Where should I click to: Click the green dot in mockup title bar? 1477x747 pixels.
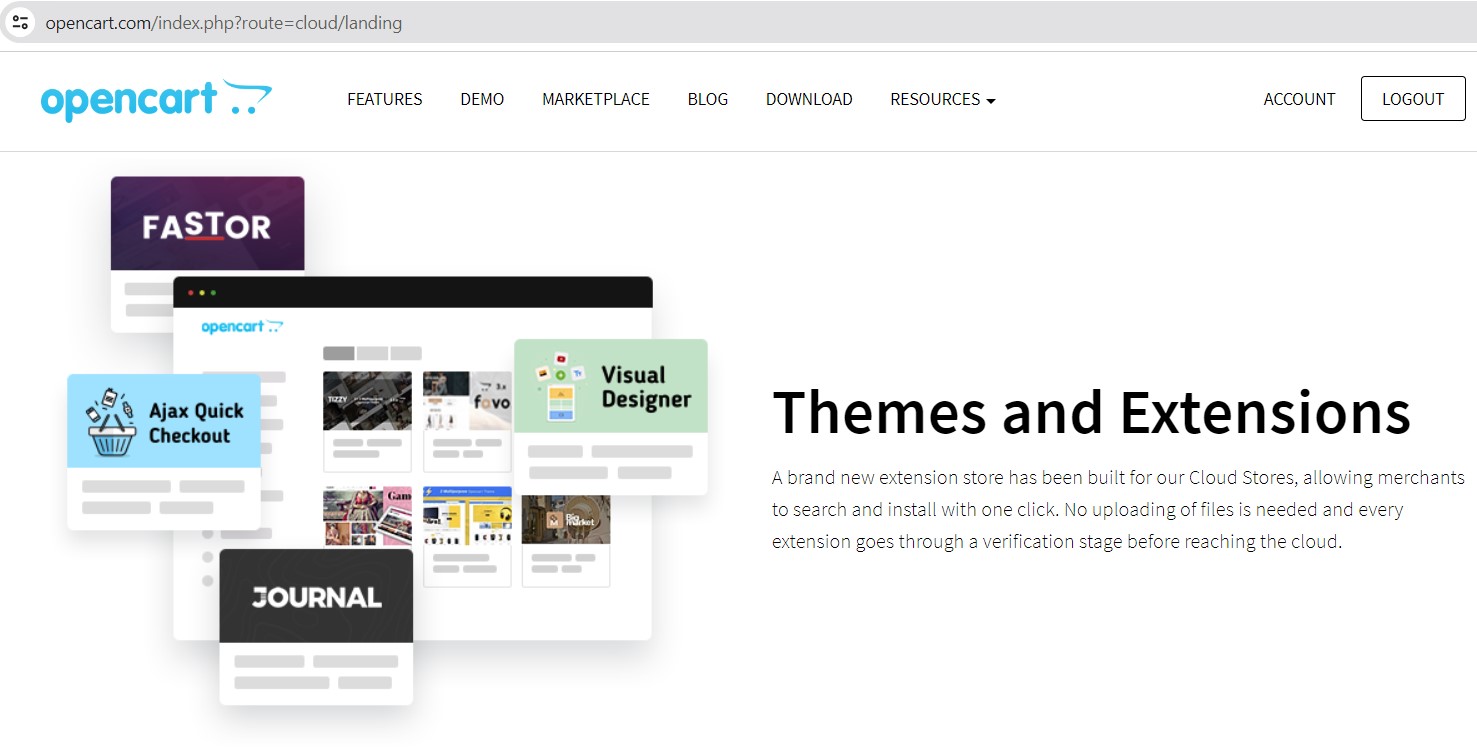tap(213, 293)
